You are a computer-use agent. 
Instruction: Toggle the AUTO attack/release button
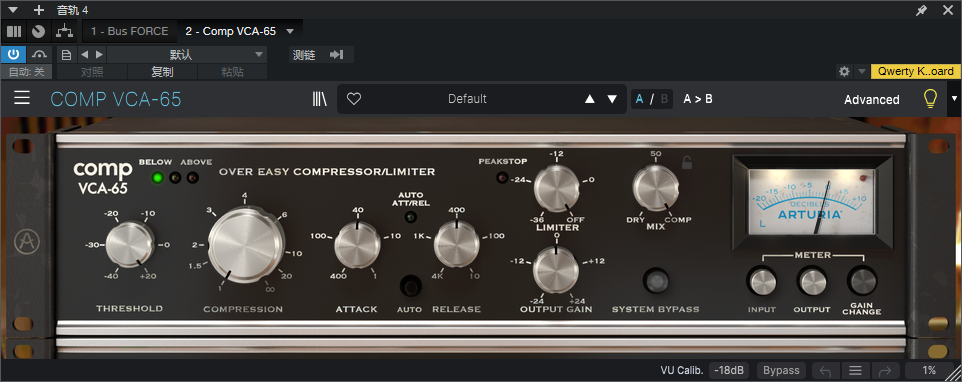point(410,286)
